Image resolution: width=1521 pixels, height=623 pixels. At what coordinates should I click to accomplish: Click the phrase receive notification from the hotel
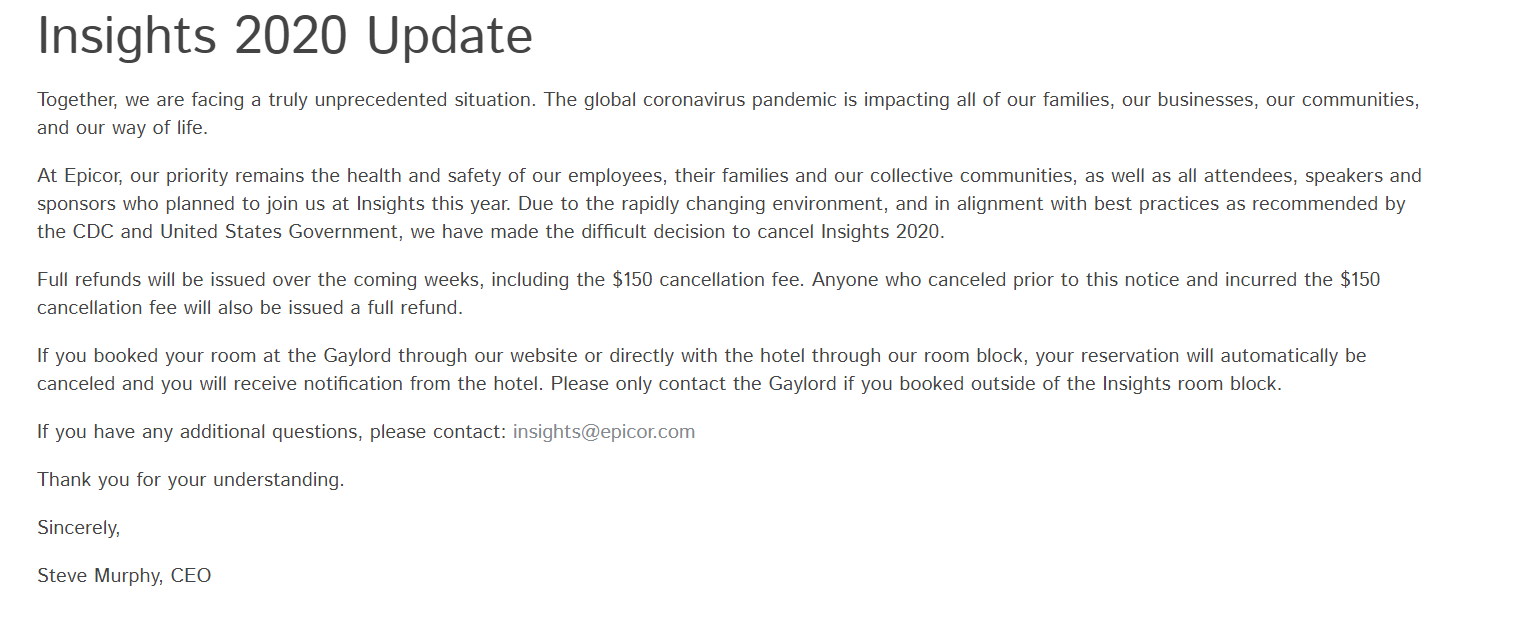[386, 384]
